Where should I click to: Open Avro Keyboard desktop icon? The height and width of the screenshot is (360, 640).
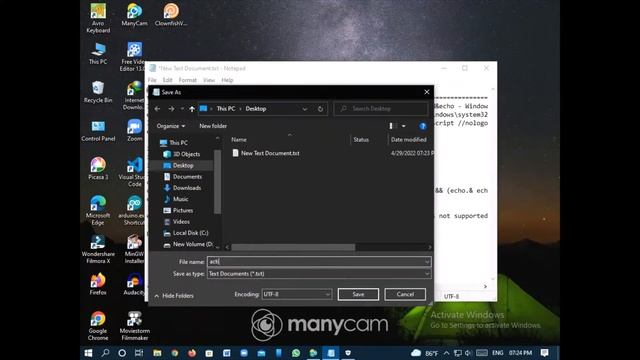(x=98, y=18)
